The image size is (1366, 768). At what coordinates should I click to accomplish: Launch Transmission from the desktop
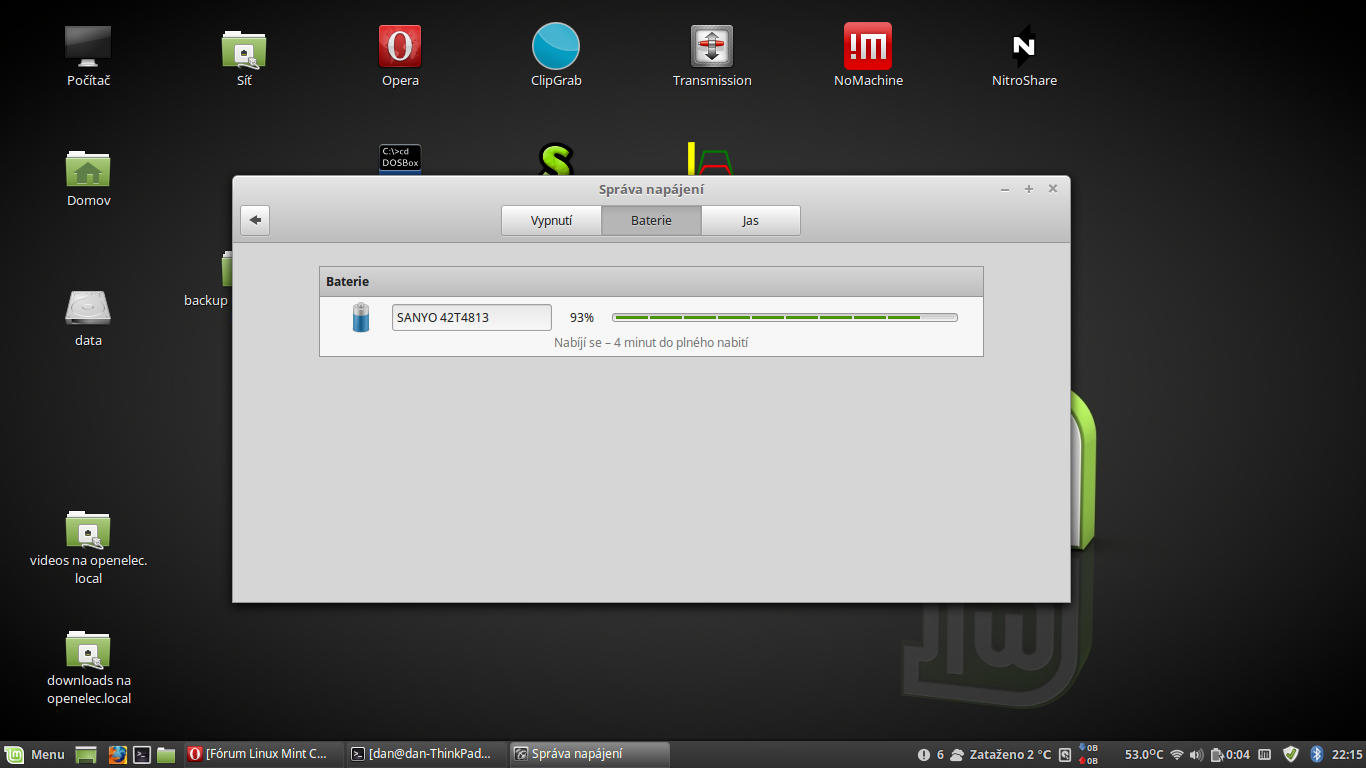coord(712,47)
